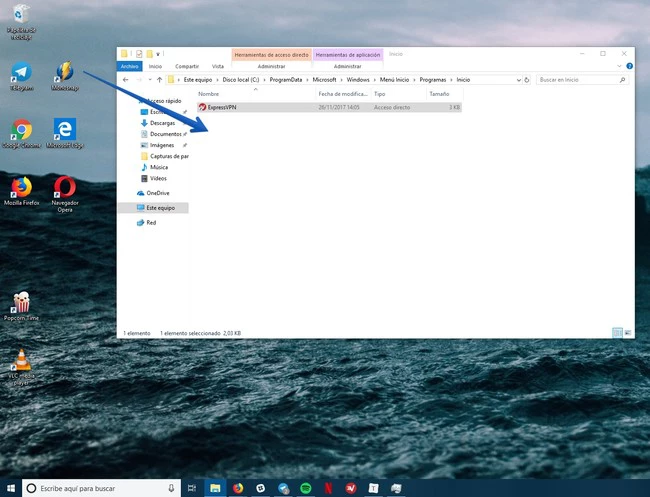The height and width of the screenshot is (497, 650).
Task: Switch to large icons view in status bar
Action: tap(628, 332)
